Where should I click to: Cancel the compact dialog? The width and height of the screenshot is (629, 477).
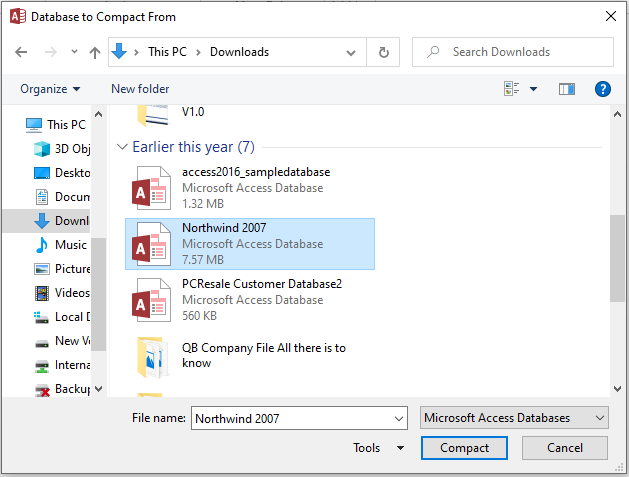pyautogui.click(x=564, y=448)
